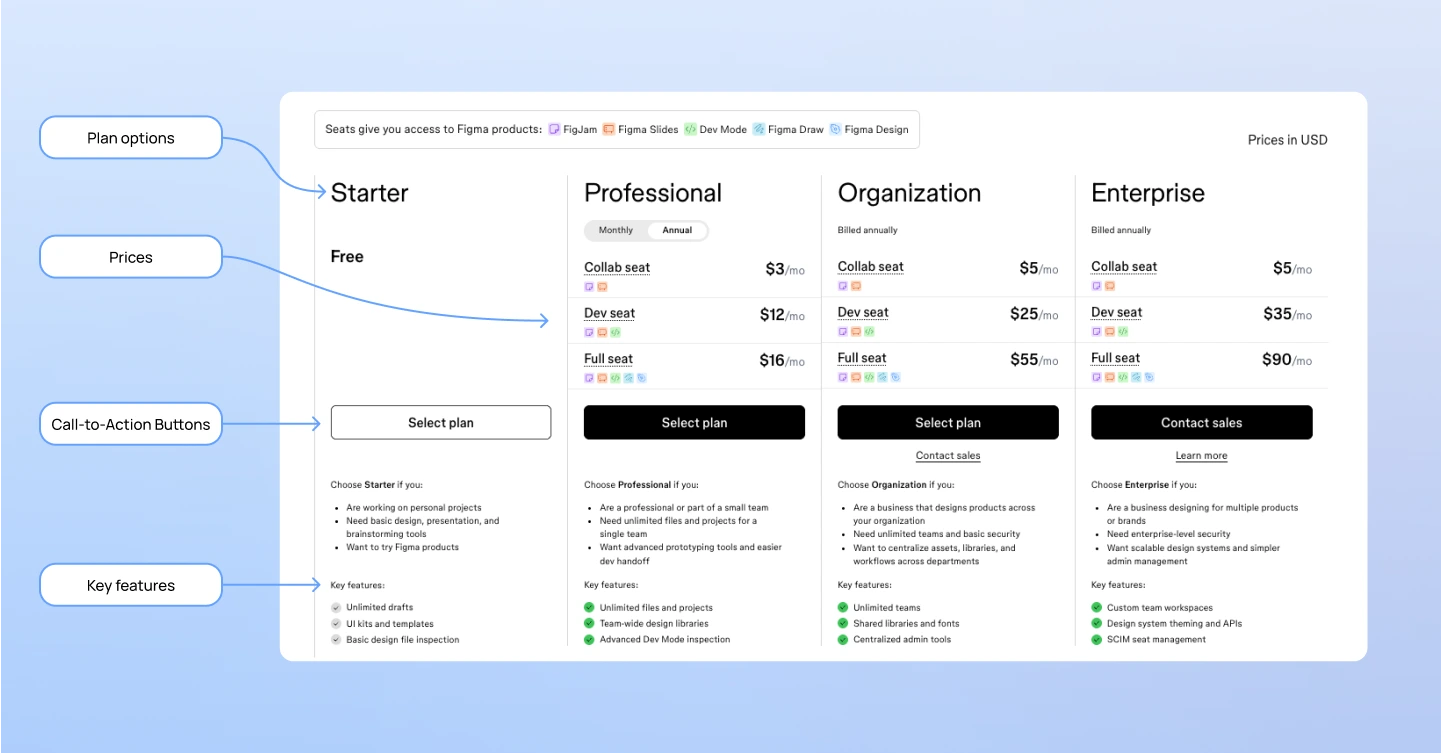This screenshot has height=753, width=1441.
Task: Switch Professional billing to Monthly
Action: pyautogui.click(x=616, y=230)
